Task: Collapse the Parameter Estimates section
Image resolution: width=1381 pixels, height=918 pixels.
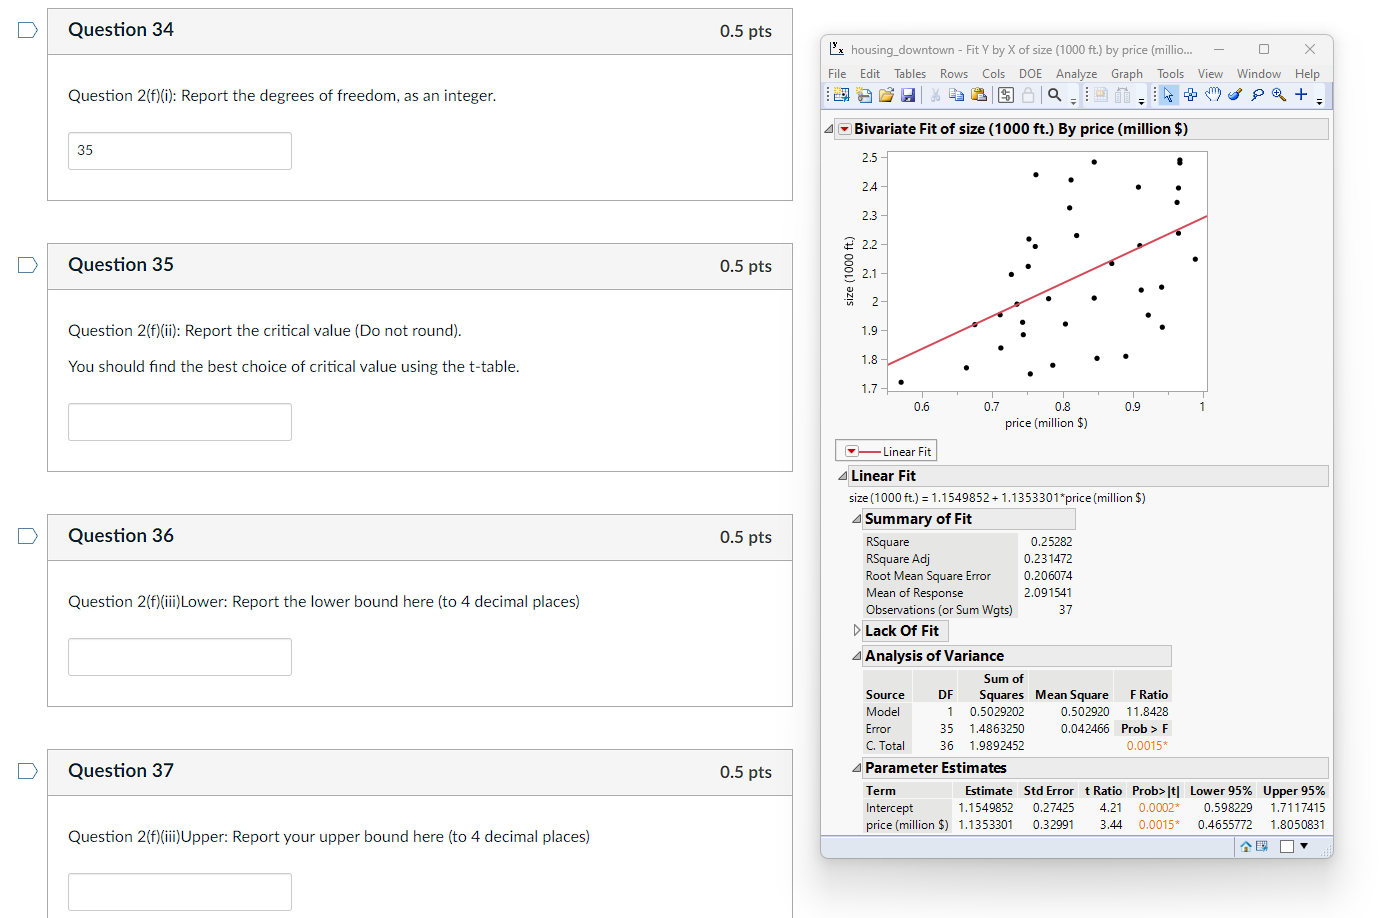Action: coord(857,768)
